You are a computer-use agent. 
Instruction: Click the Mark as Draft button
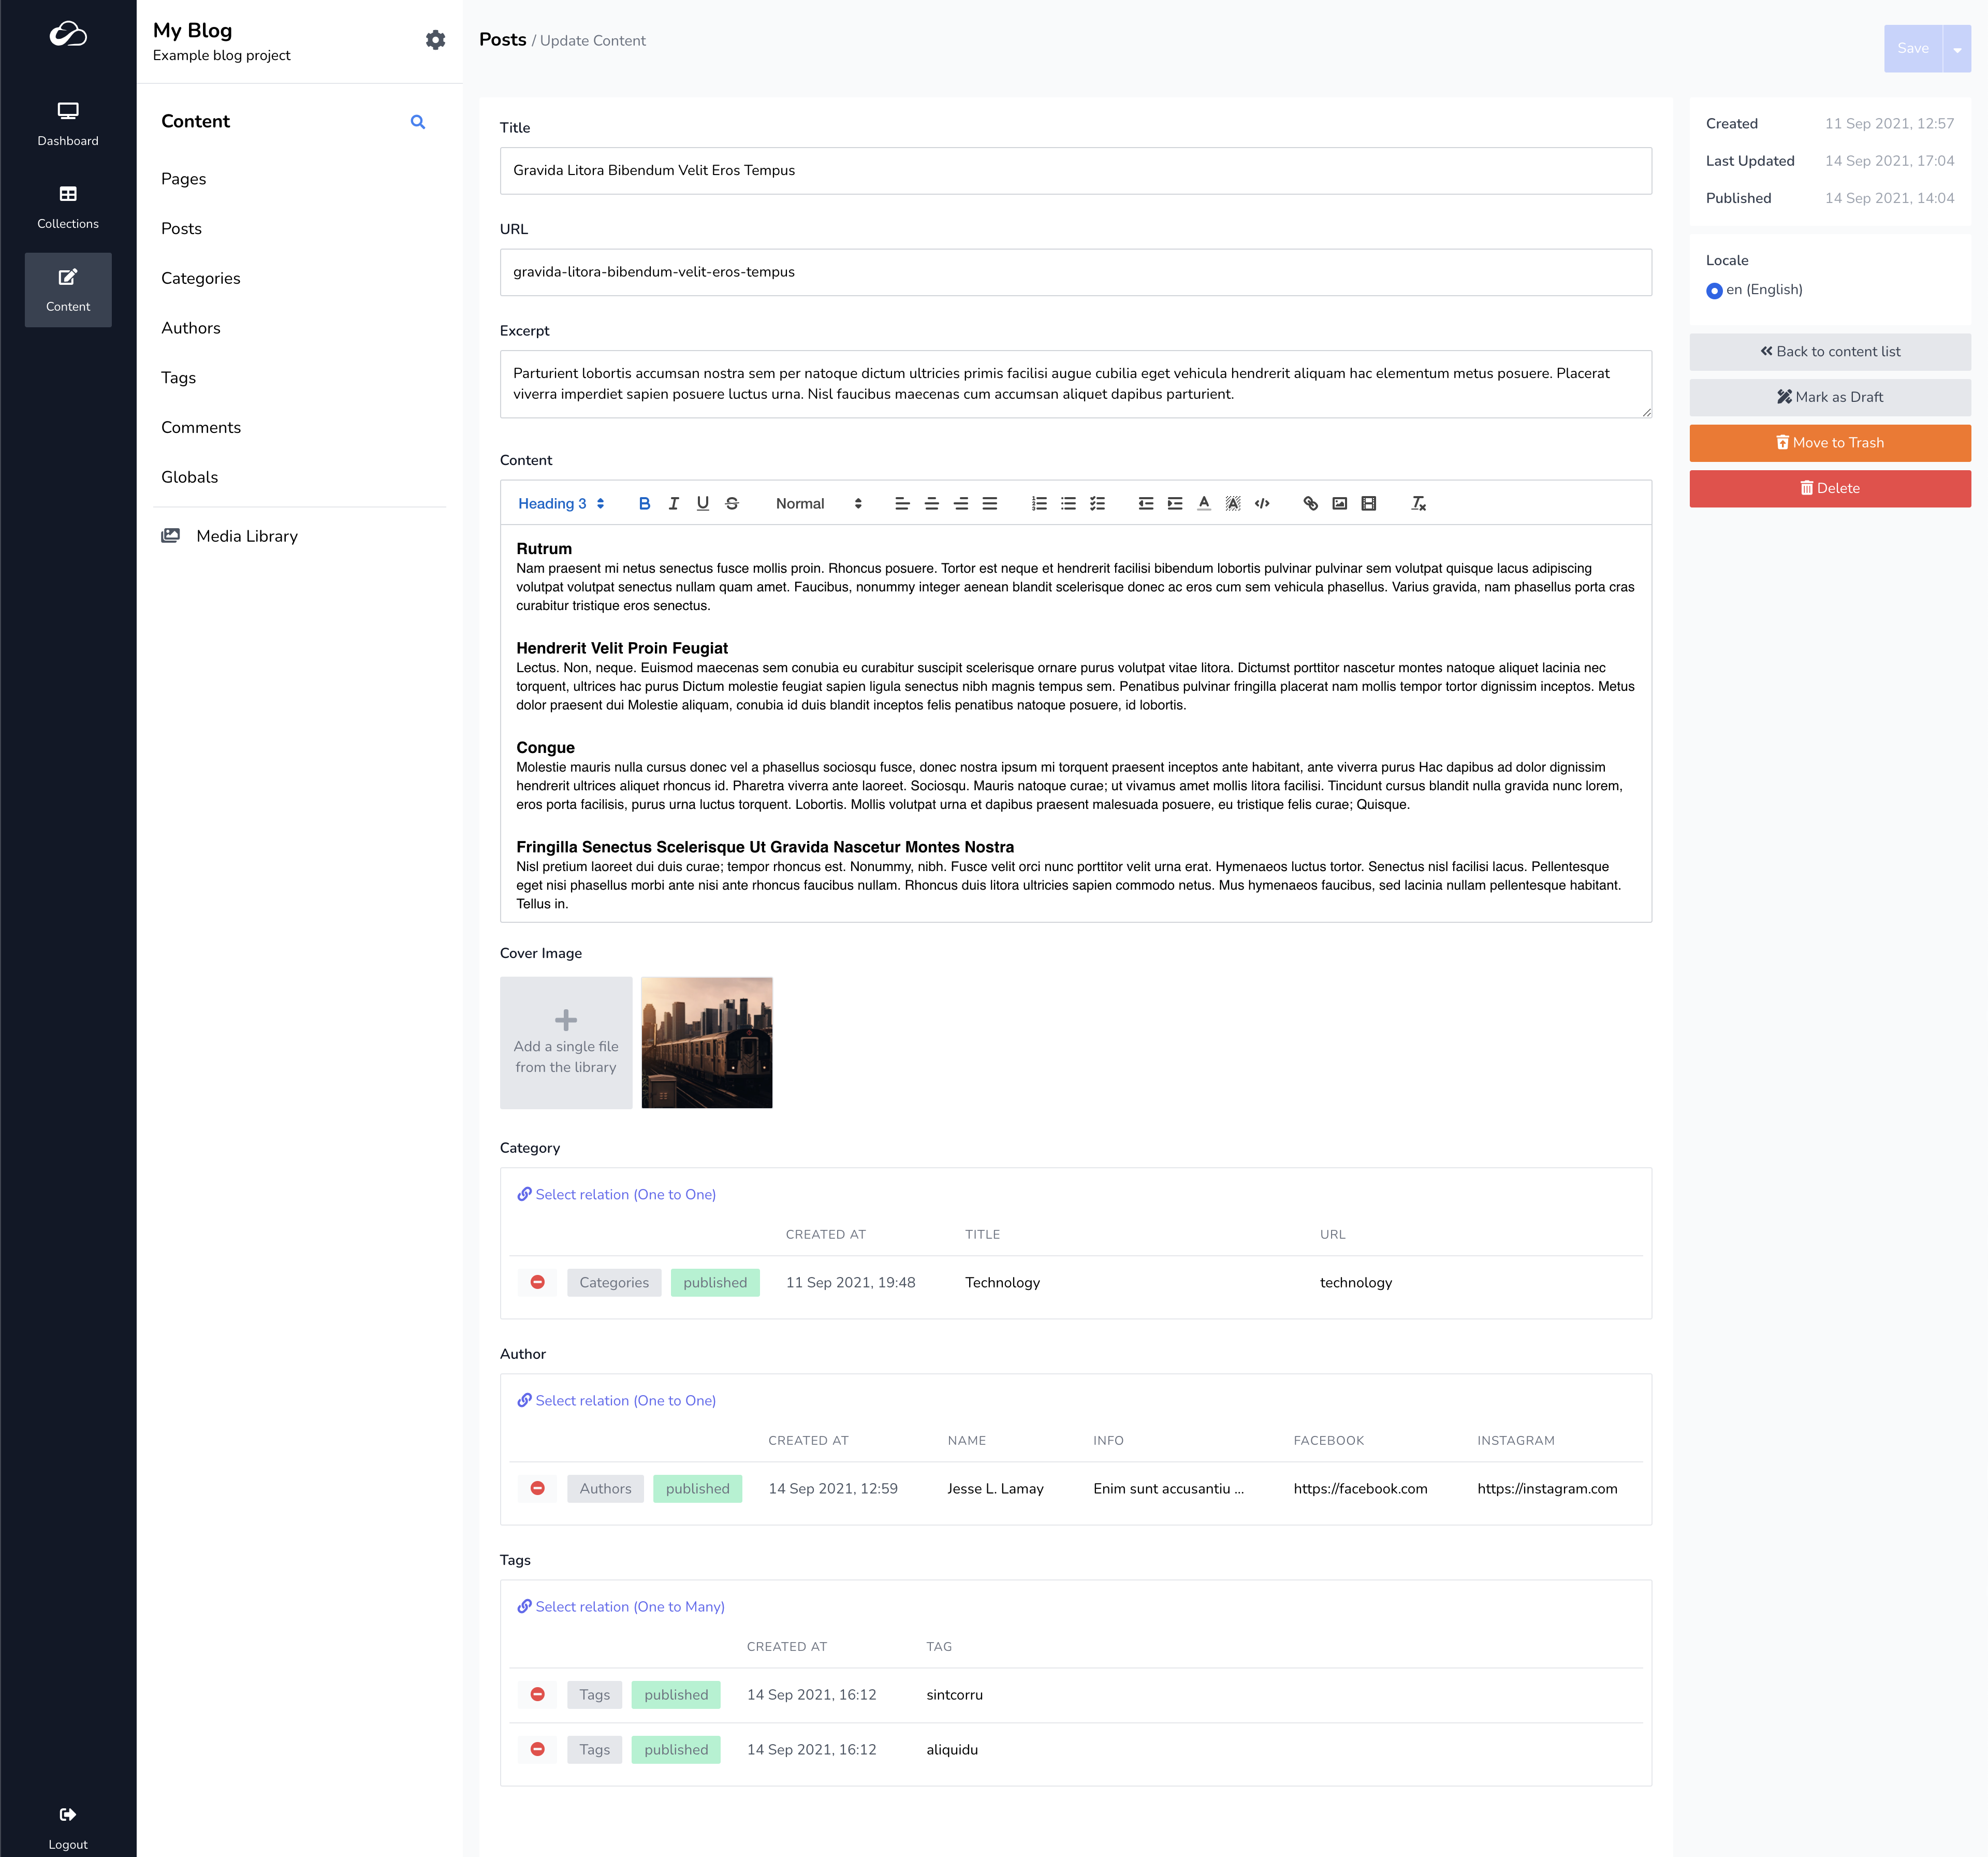pos(1829,397)
